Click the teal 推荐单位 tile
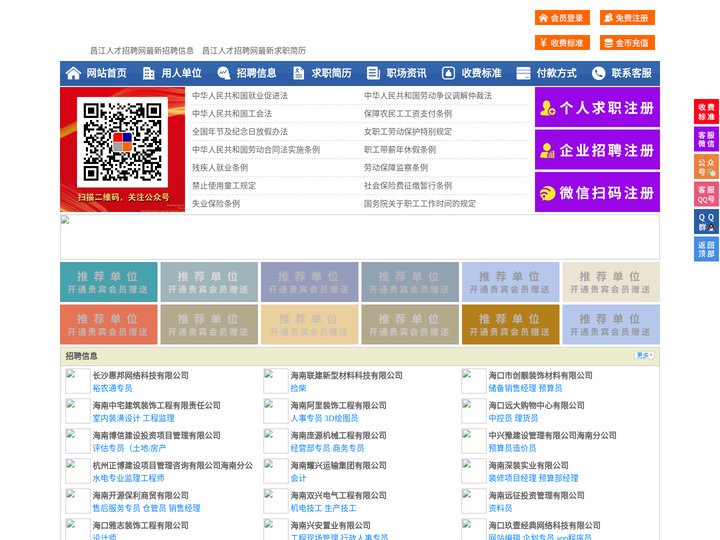 click(108, 282)
